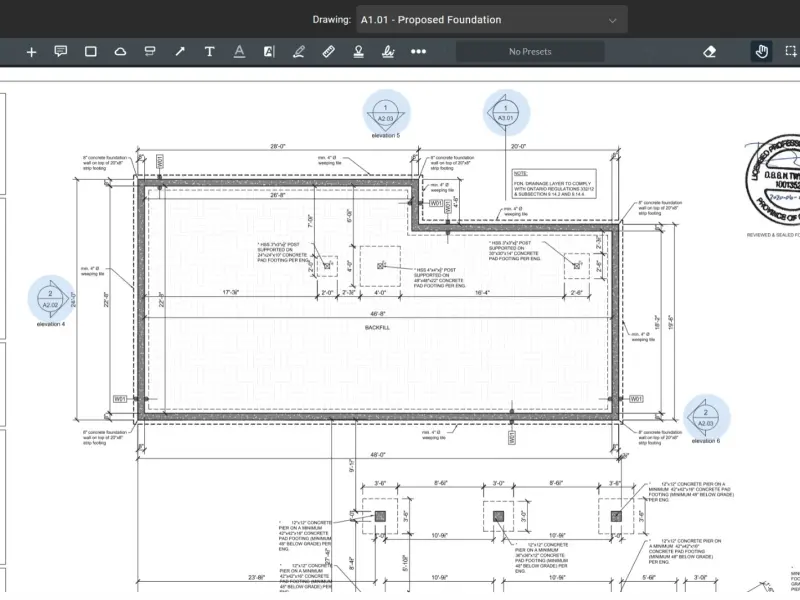Screen dimensions: 800x600
Task: Select the comment note tool
Action: [61, 52]
